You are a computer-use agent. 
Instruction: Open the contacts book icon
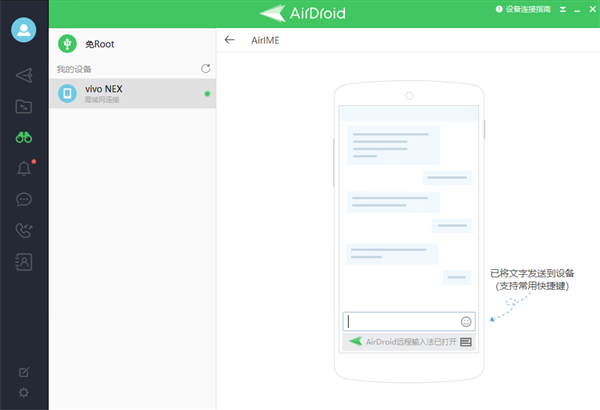(24, 262)
